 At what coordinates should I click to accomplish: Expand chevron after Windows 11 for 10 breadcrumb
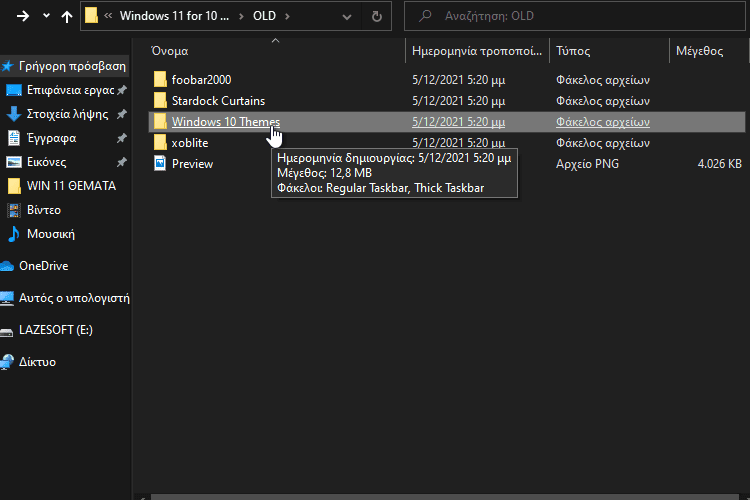pos(242,16)
